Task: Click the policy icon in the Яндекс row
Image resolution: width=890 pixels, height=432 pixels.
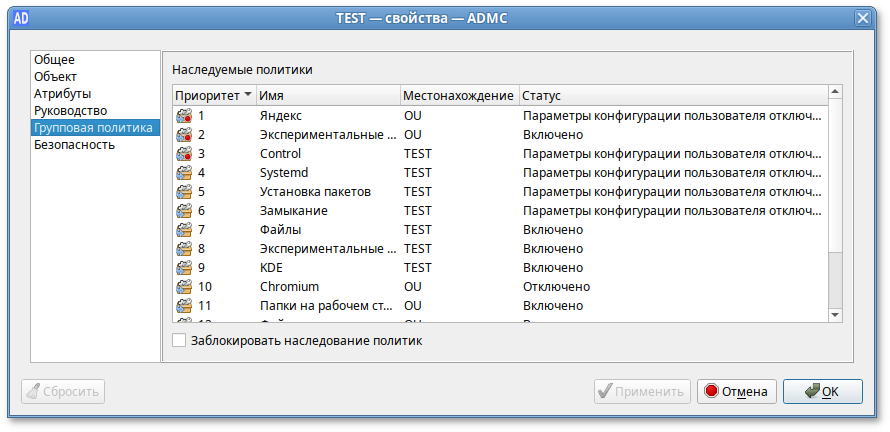Action: 184,116
